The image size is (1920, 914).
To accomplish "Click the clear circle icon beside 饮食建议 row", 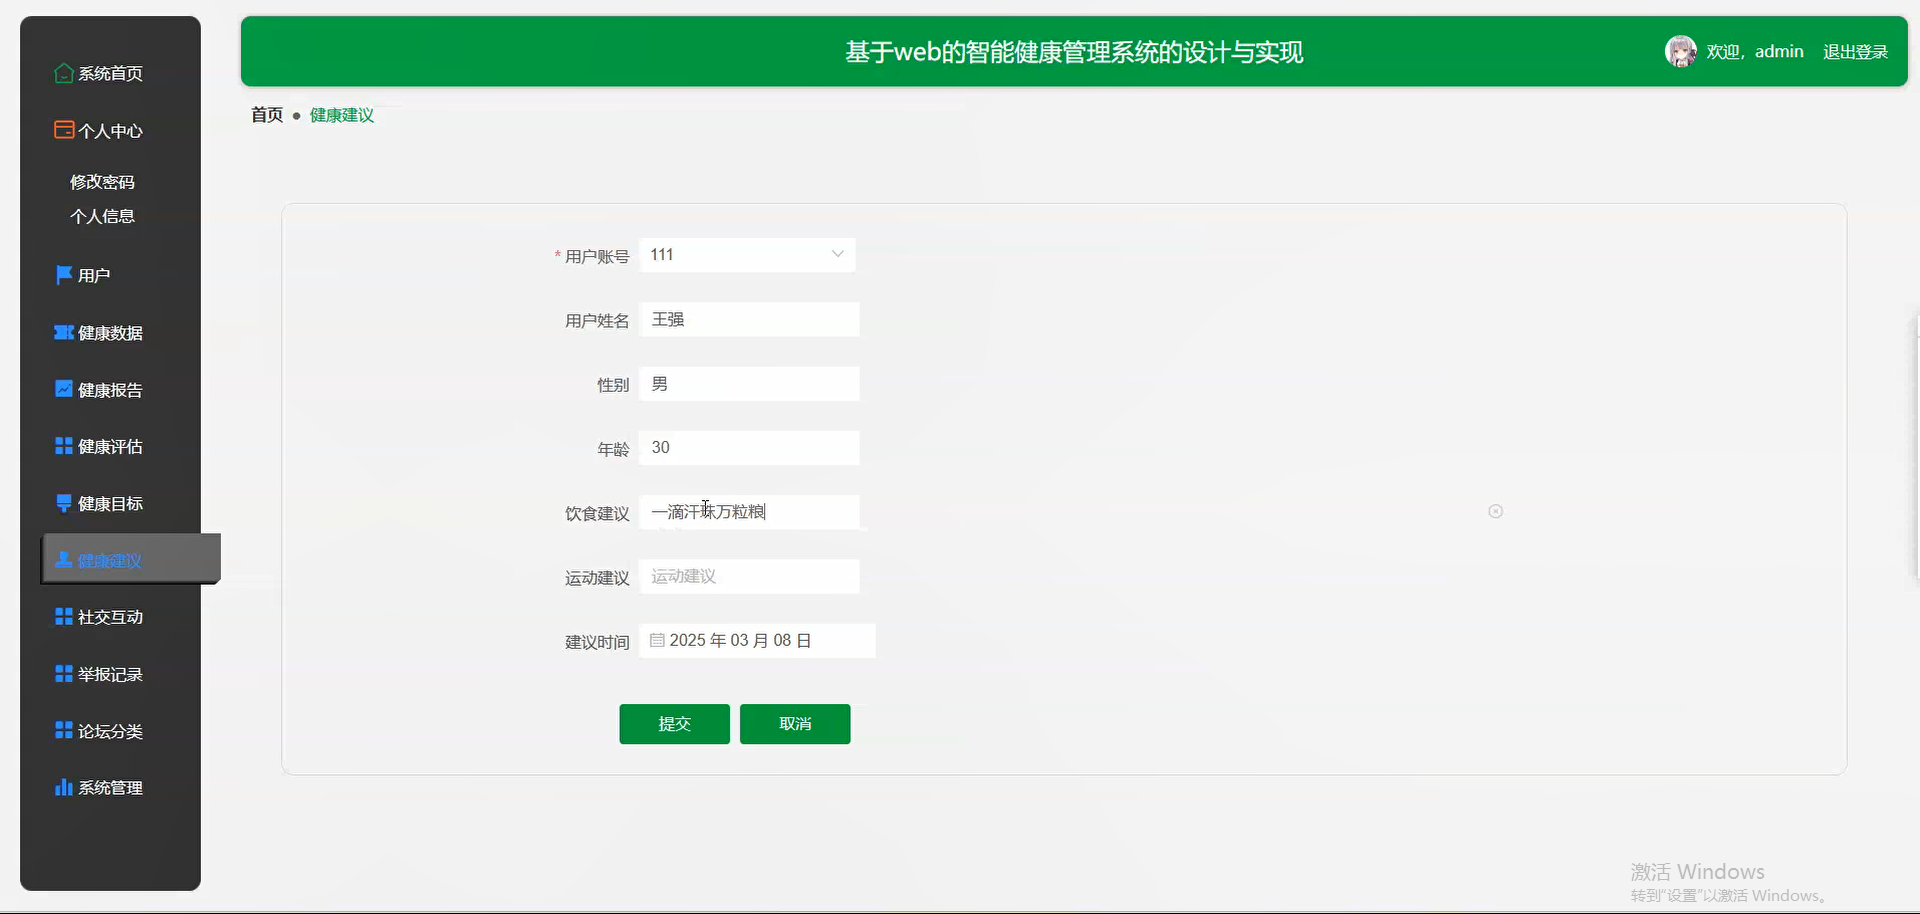I will 1495,511.
